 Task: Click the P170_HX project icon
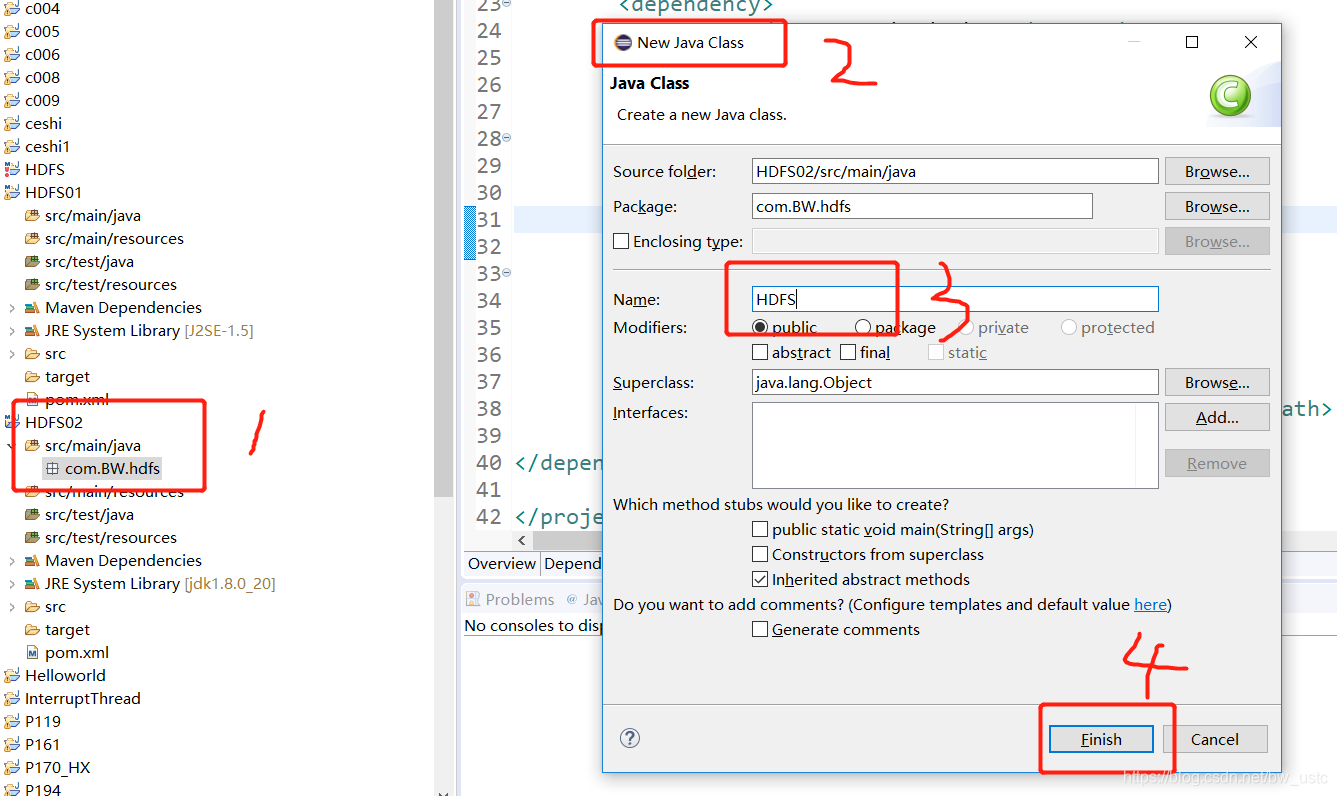[12, 767]
